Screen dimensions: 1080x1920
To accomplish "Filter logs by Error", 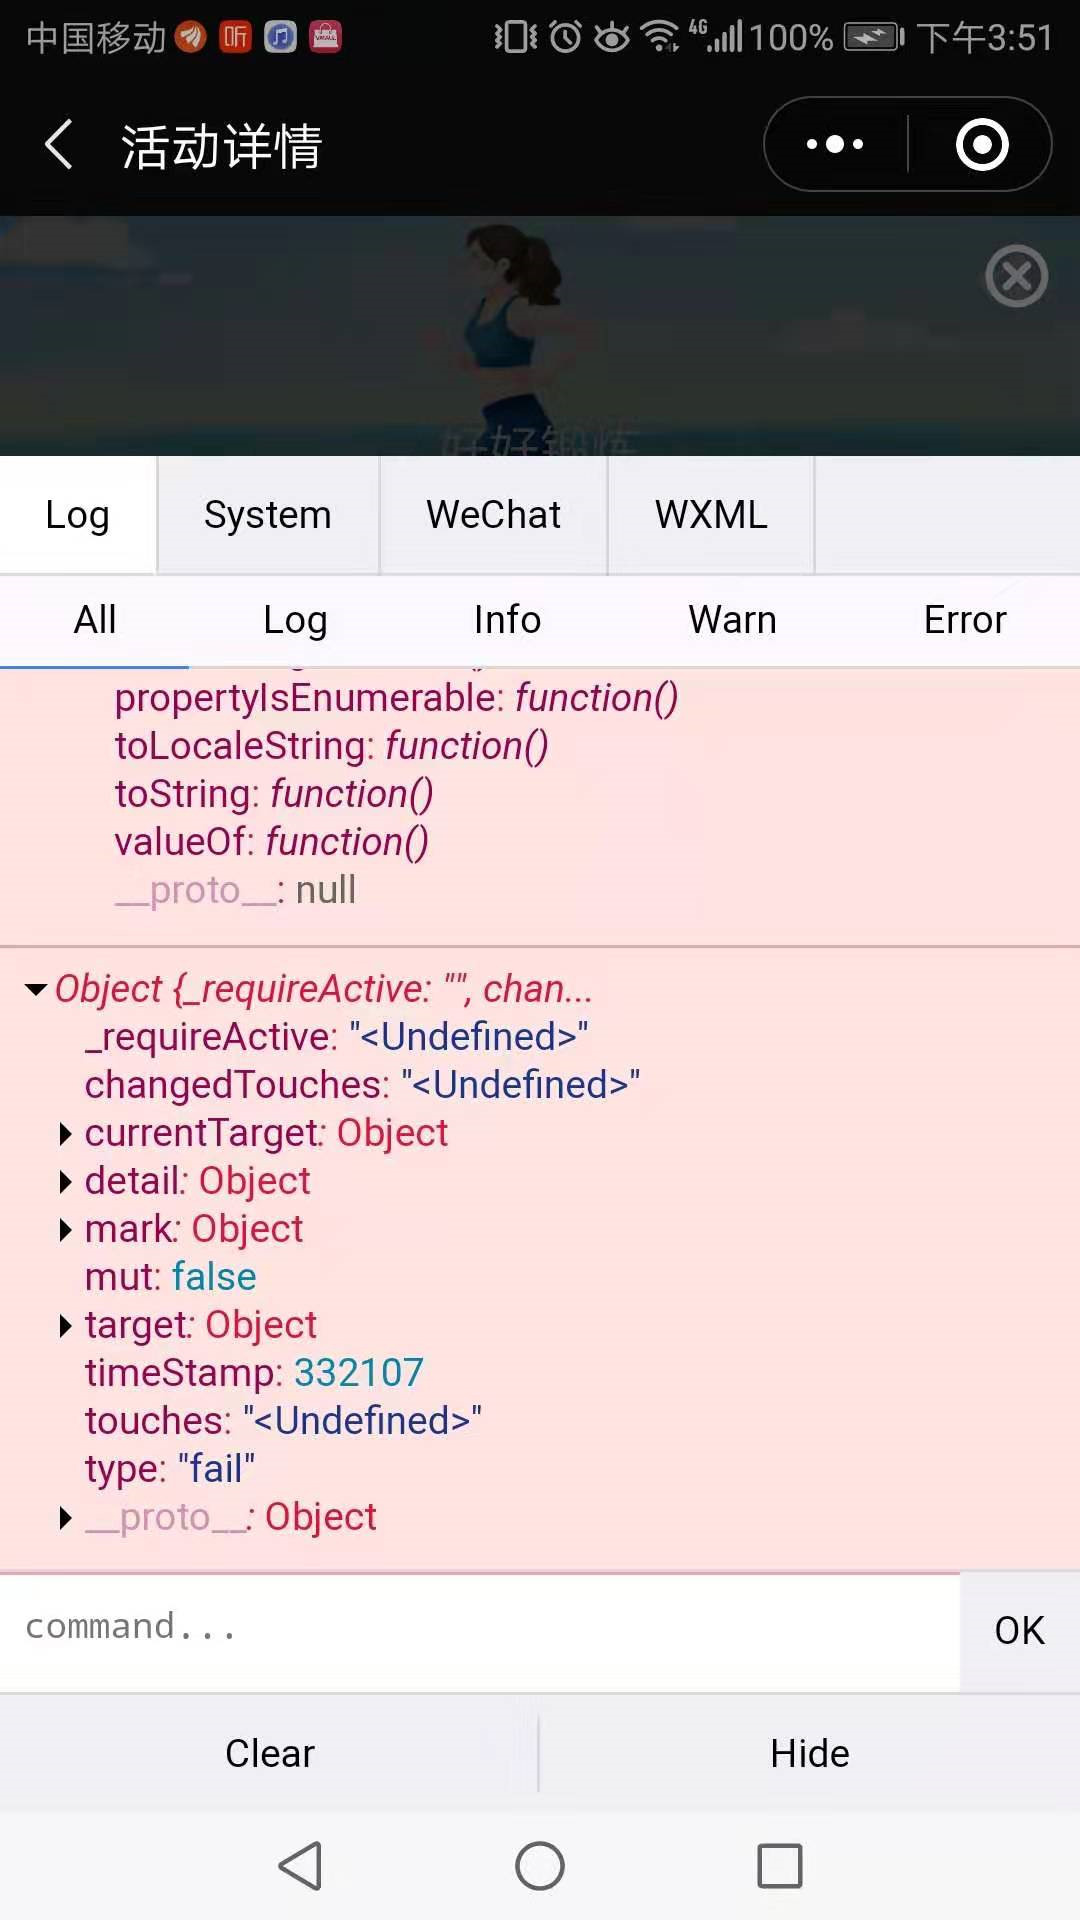I will (964, 620).
